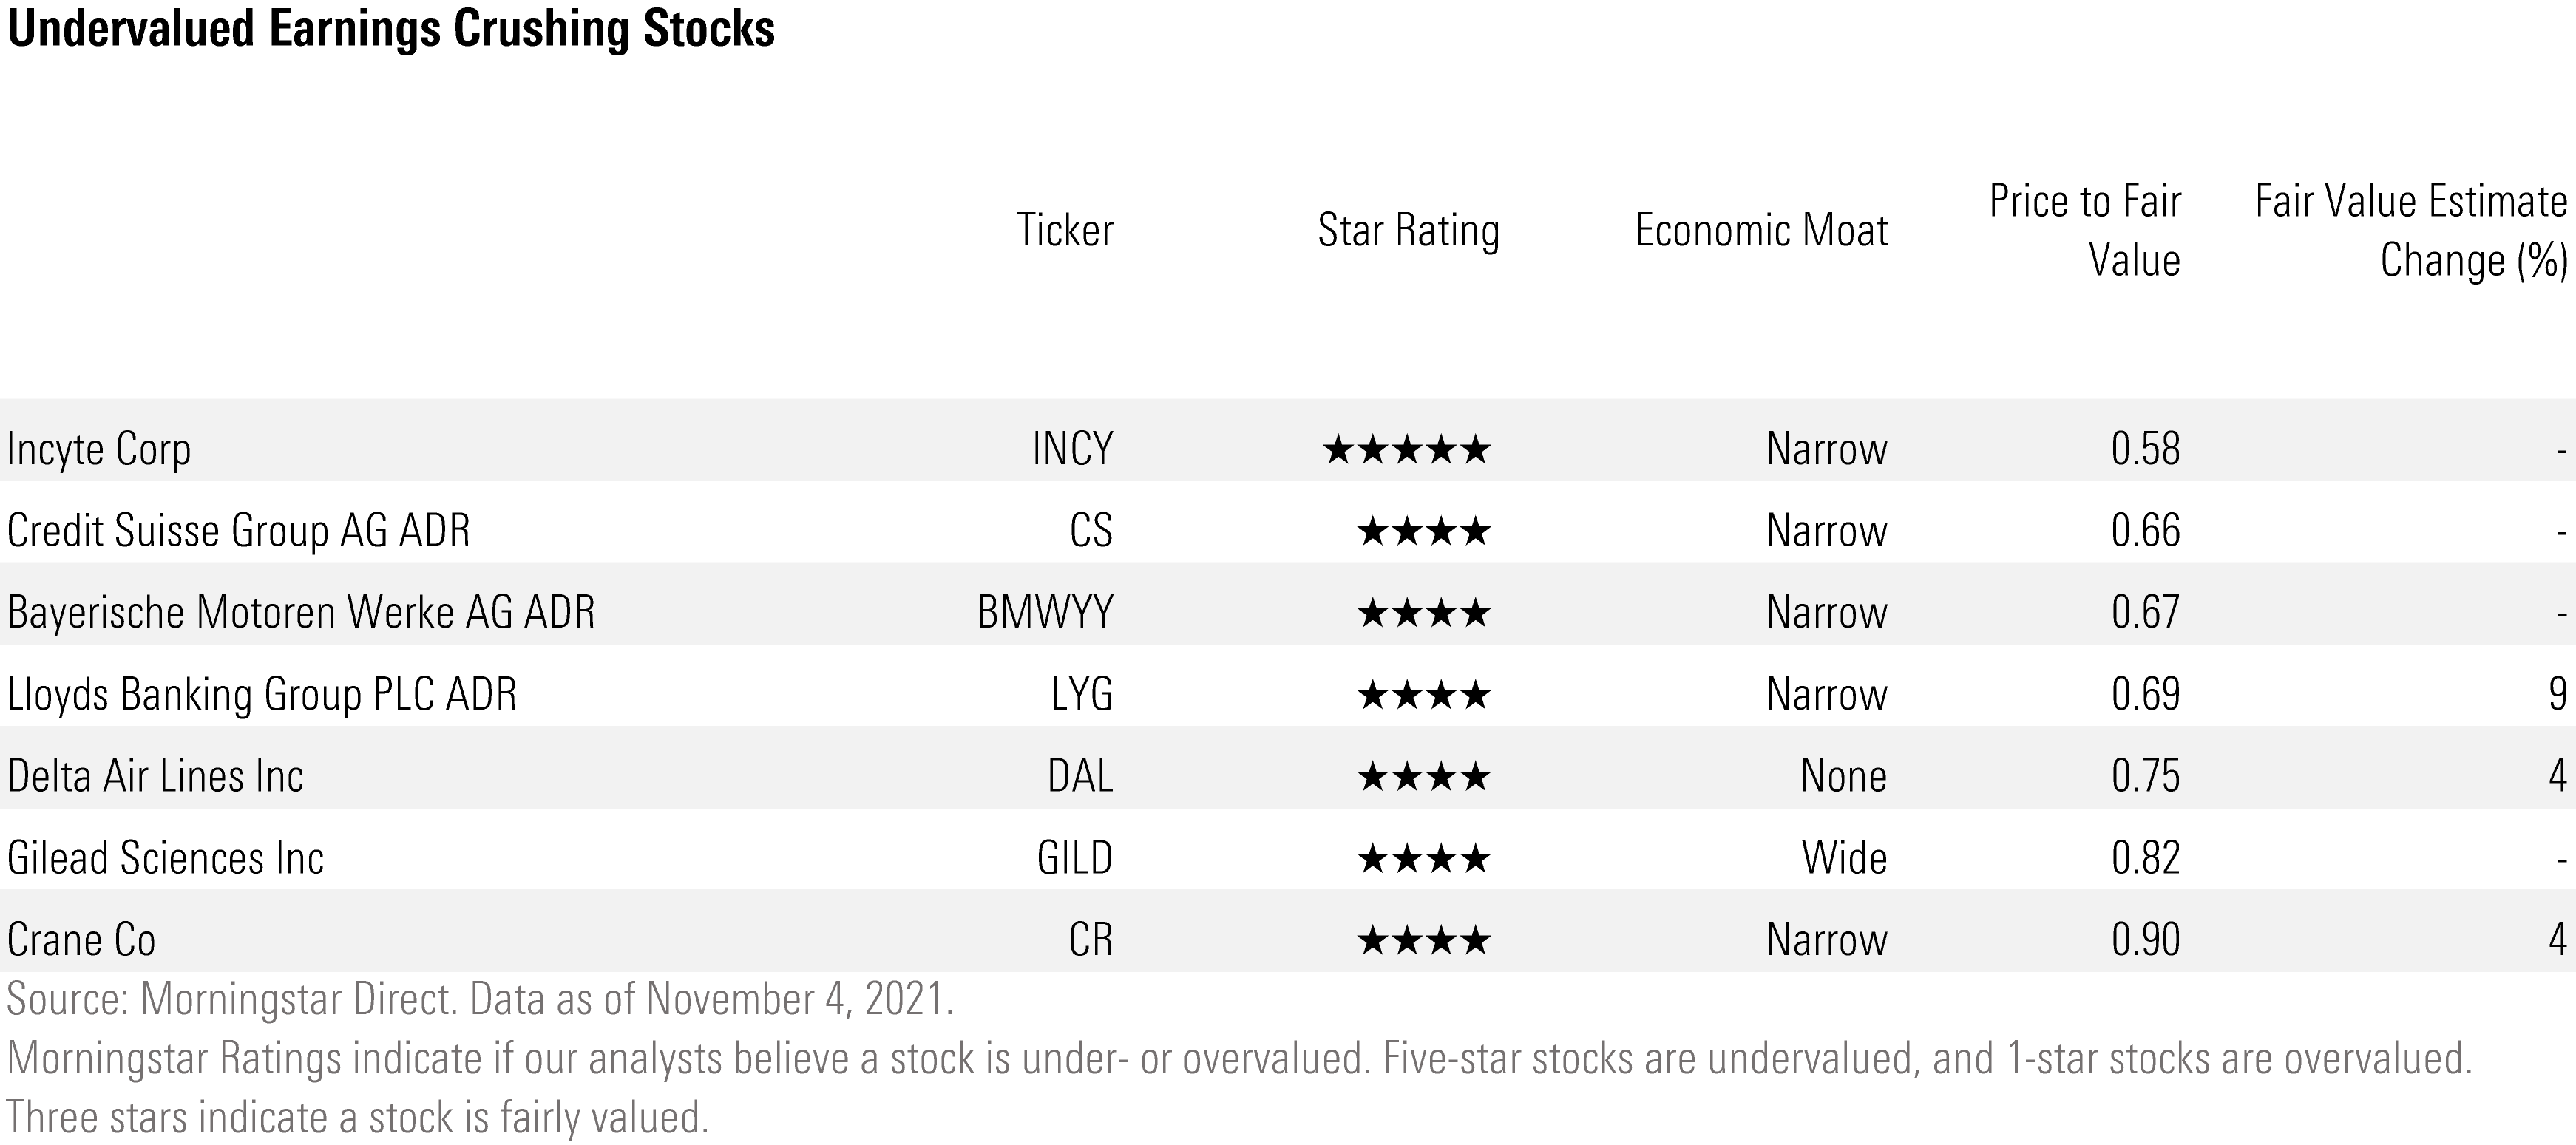
Task: Click Fair Value Estimate Change header
Action: pyautogui.click(x=2411, y=231)
